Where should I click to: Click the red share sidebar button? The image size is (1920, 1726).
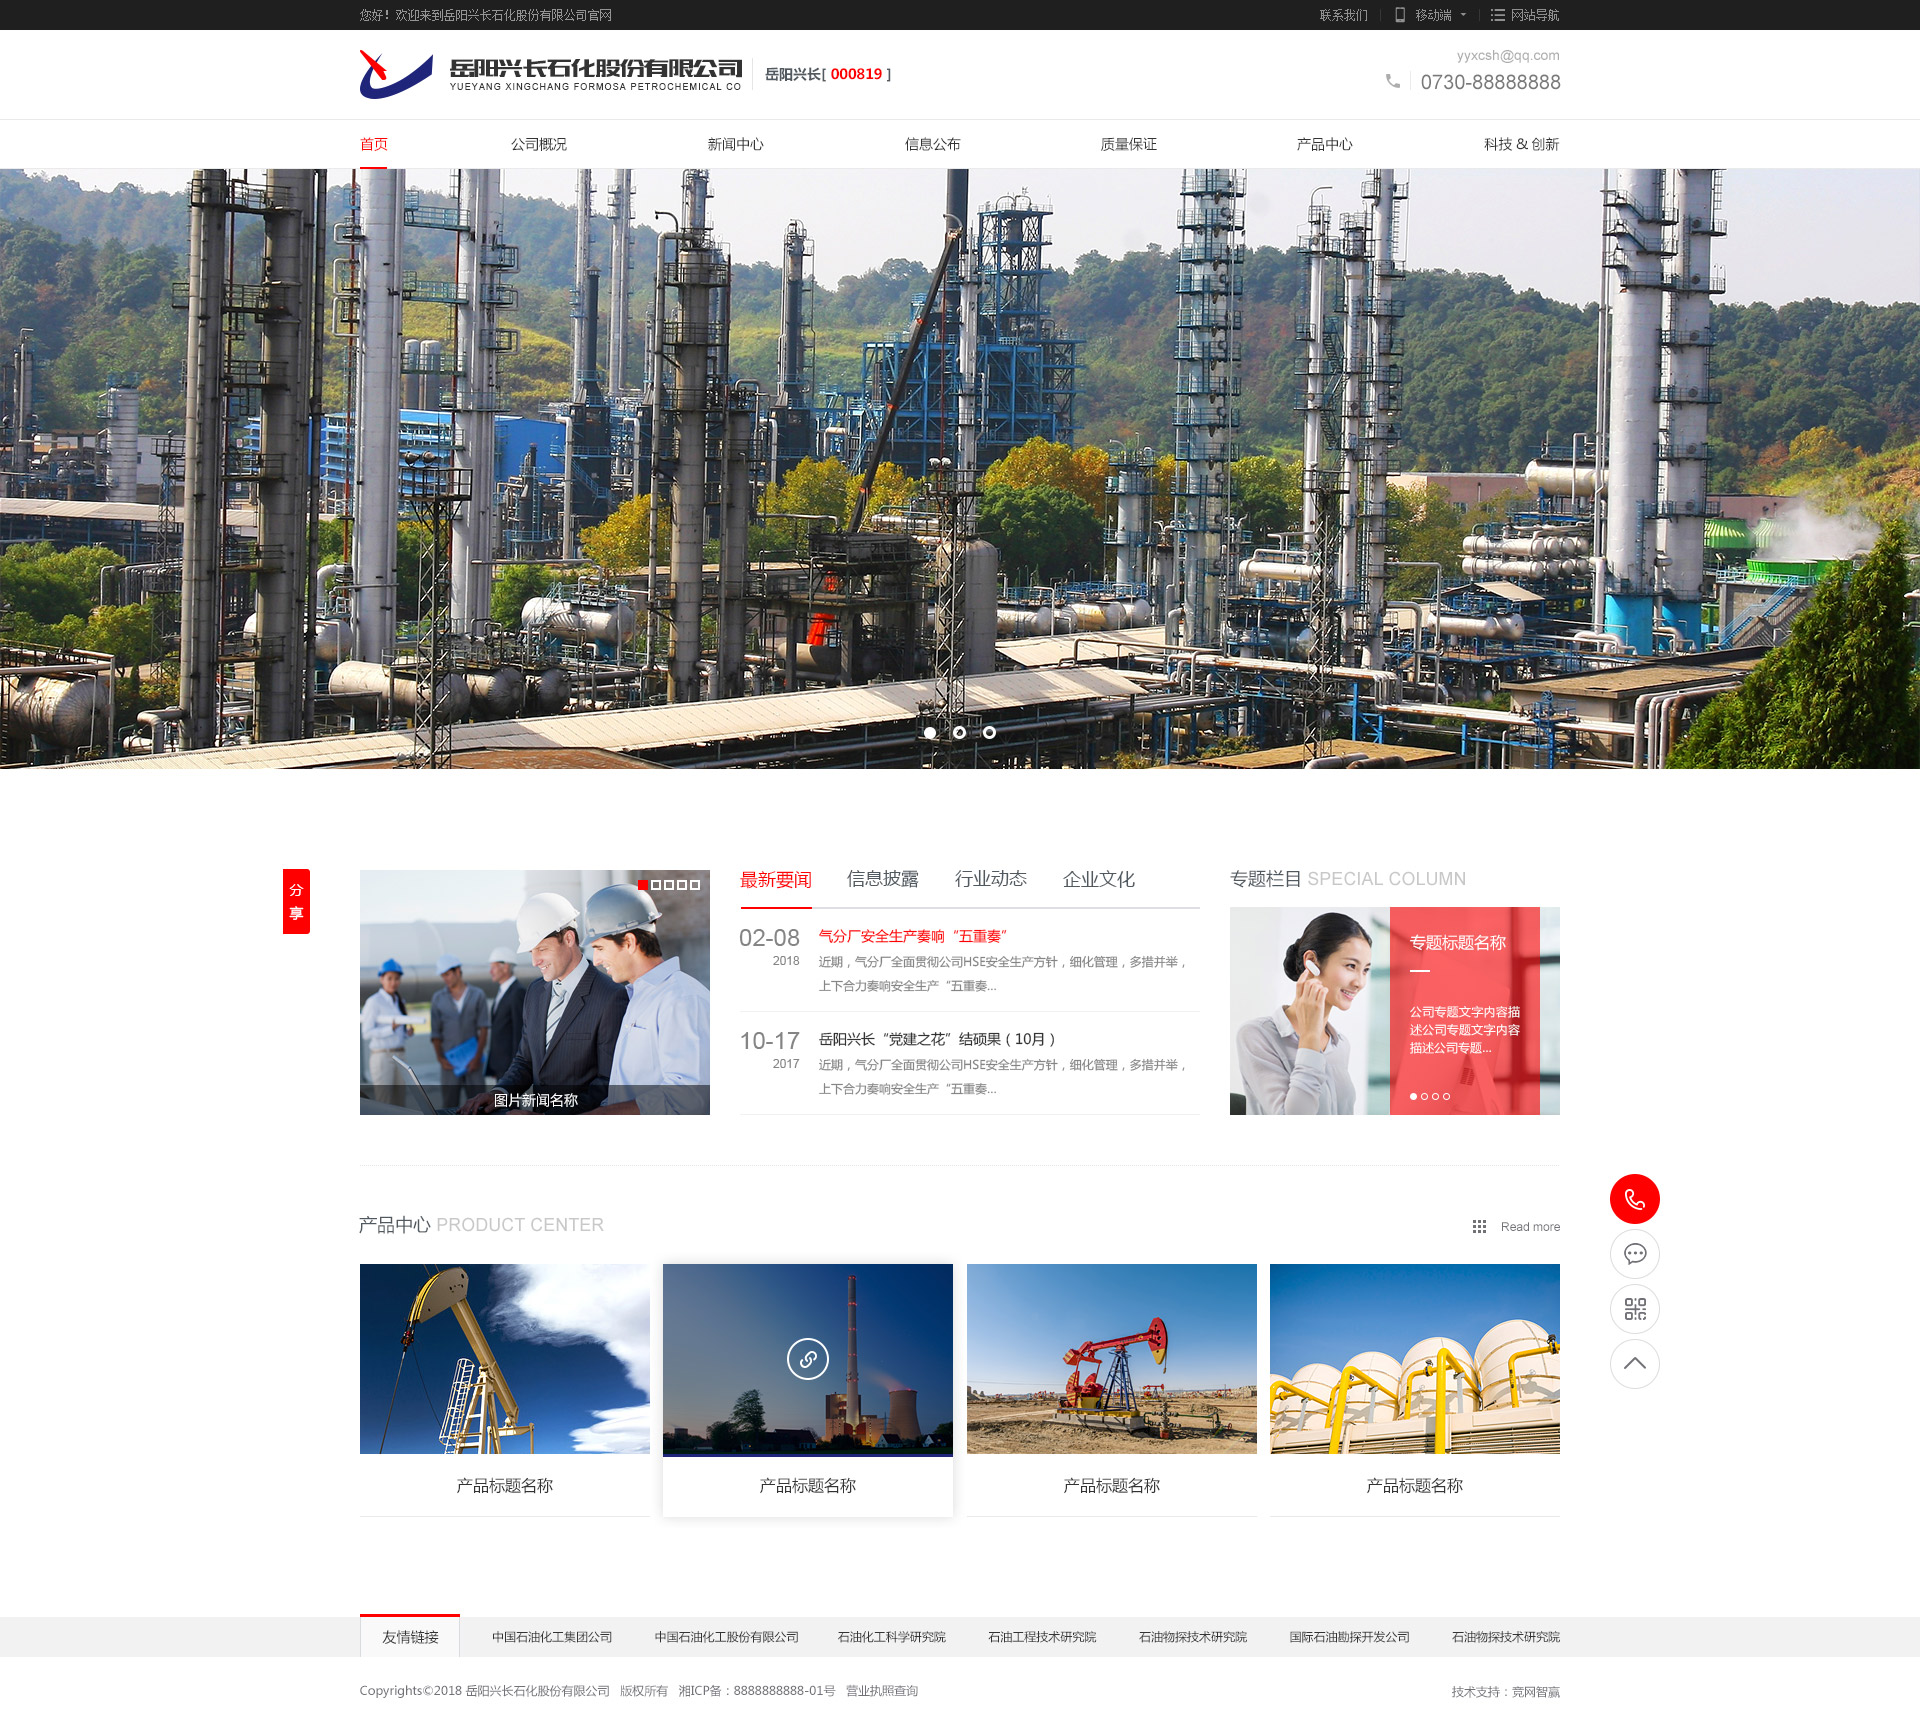coord(296,901)
